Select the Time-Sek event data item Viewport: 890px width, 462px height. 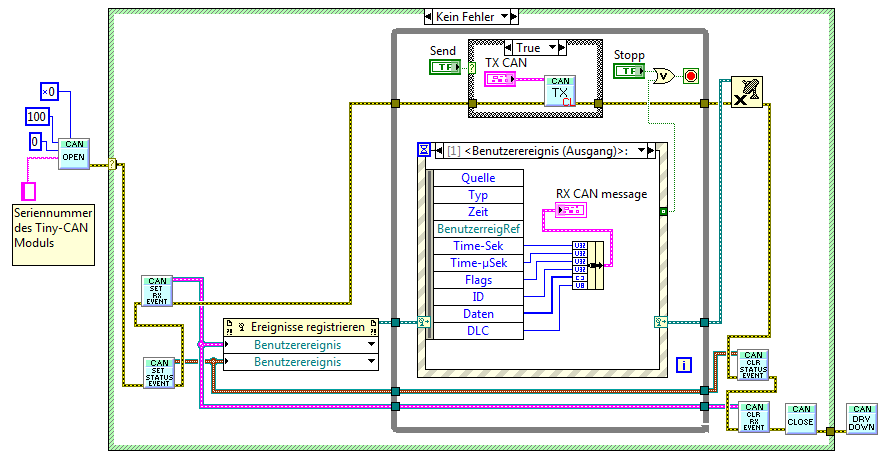[478, 246]
